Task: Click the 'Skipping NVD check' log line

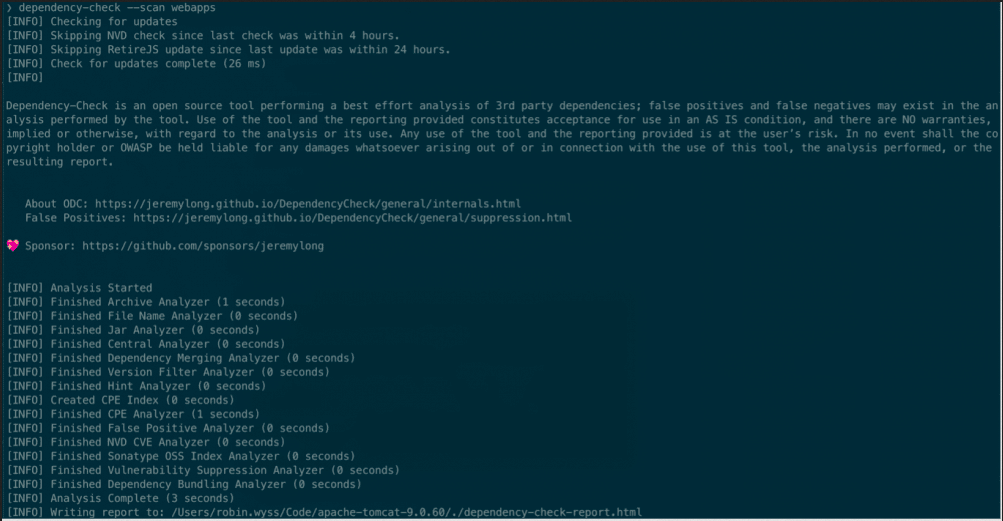Action: pos(203,36)
